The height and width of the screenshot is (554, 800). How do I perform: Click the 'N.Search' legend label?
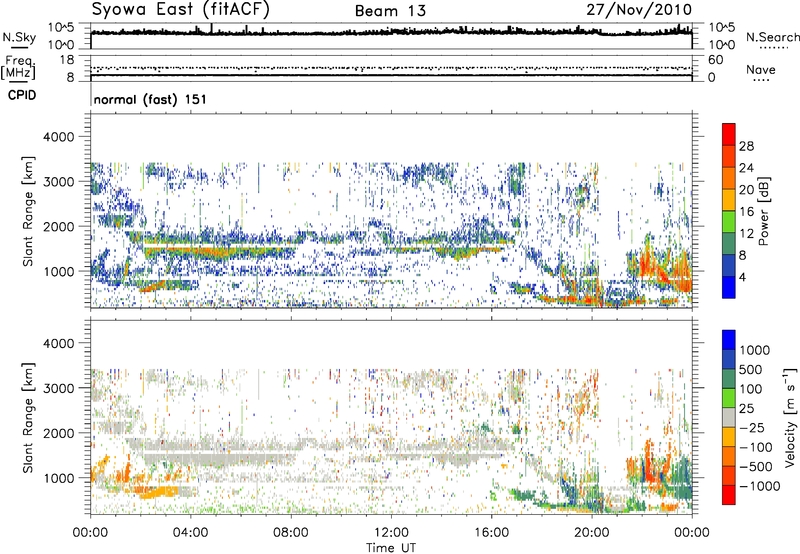[772, 37]
